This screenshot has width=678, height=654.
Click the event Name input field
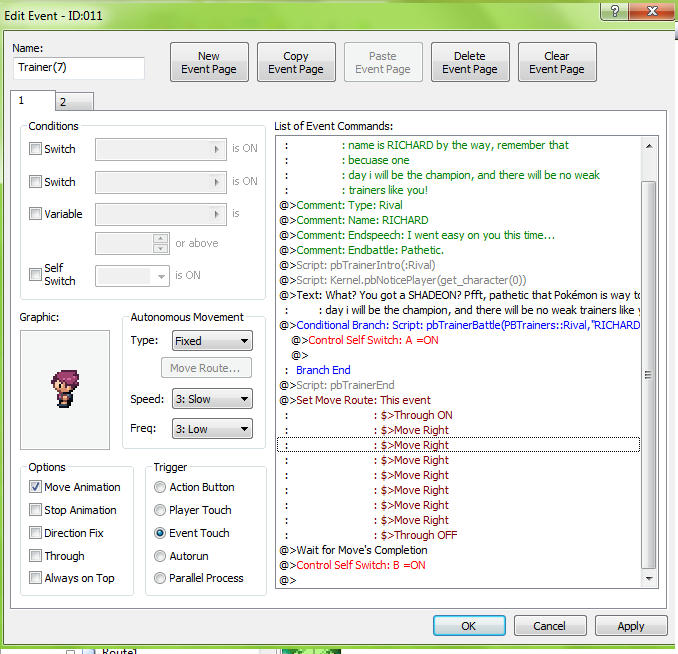click(x=79, y=68)
